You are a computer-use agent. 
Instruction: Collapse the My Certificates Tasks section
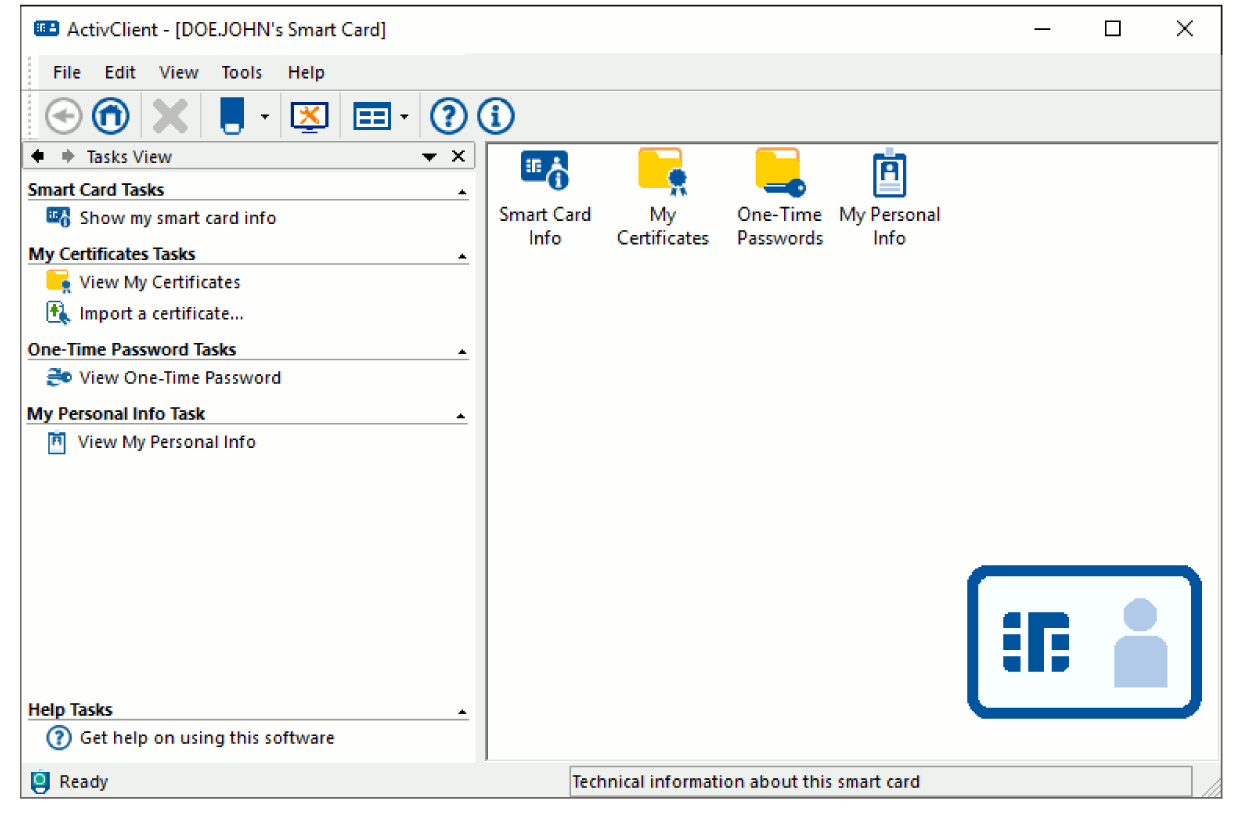[x=462, y=256]
